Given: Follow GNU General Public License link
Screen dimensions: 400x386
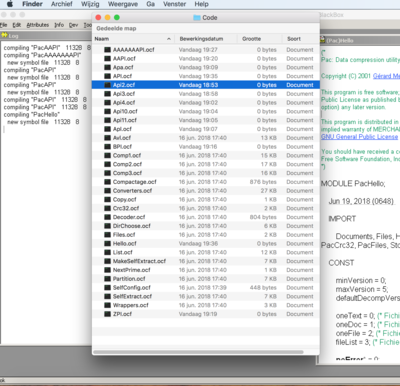Looking at the screenshot, I should click(359, 137).
